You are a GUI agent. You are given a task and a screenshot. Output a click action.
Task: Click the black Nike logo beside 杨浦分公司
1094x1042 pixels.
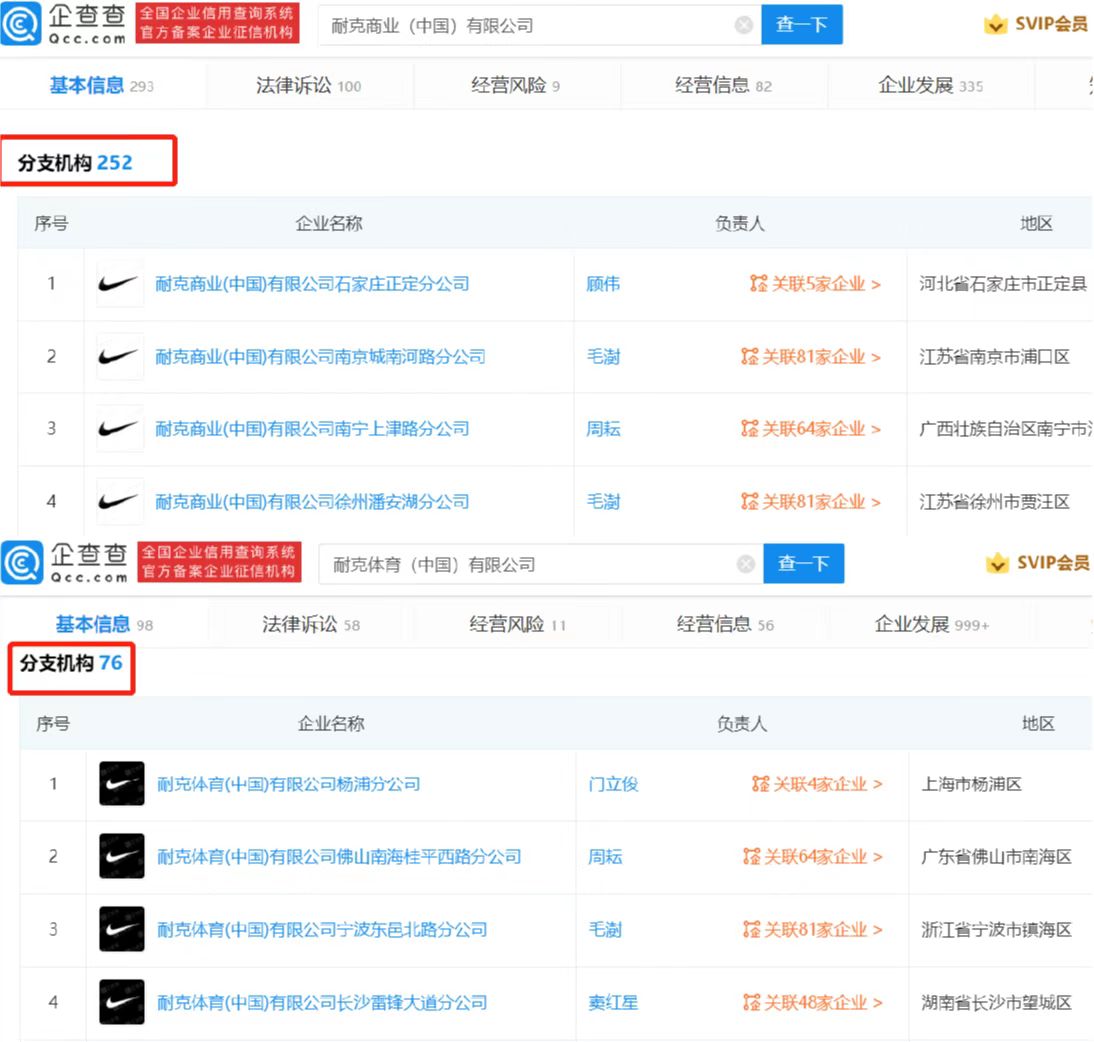tap(121, 783)
